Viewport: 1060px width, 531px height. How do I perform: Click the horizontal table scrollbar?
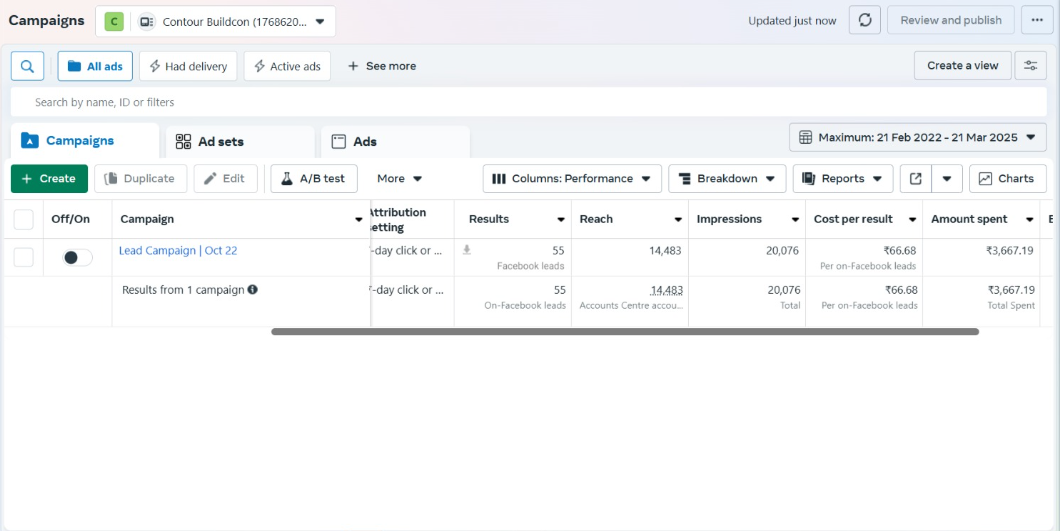click(624, 331)
